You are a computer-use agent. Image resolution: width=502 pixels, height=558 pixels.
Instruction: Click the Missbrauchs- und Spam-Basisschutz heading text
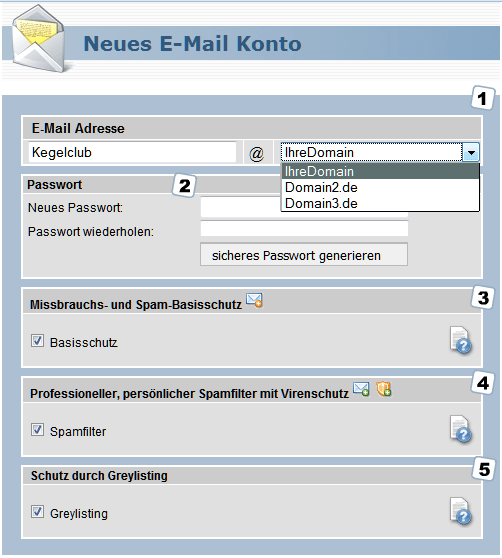136,305
